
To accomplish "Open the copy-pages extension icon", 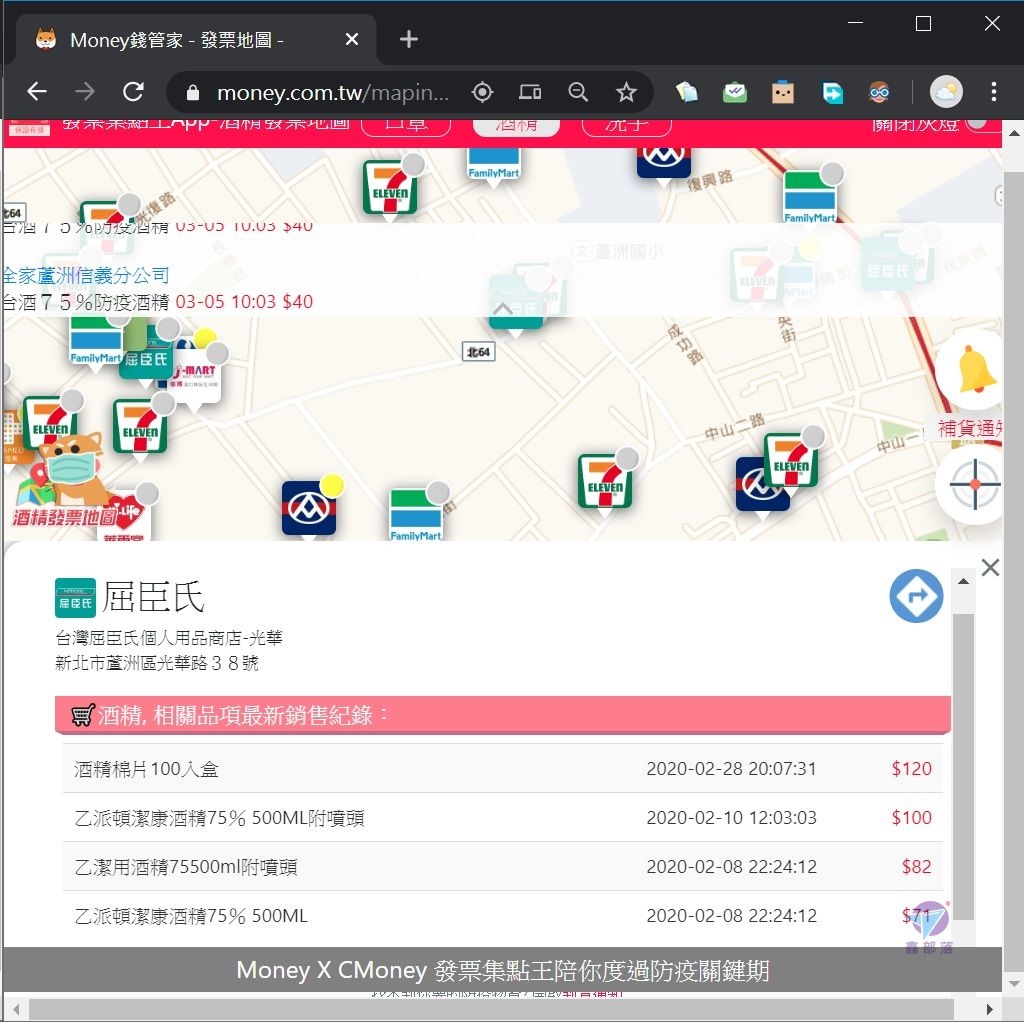I will click(x=686, y=92).
